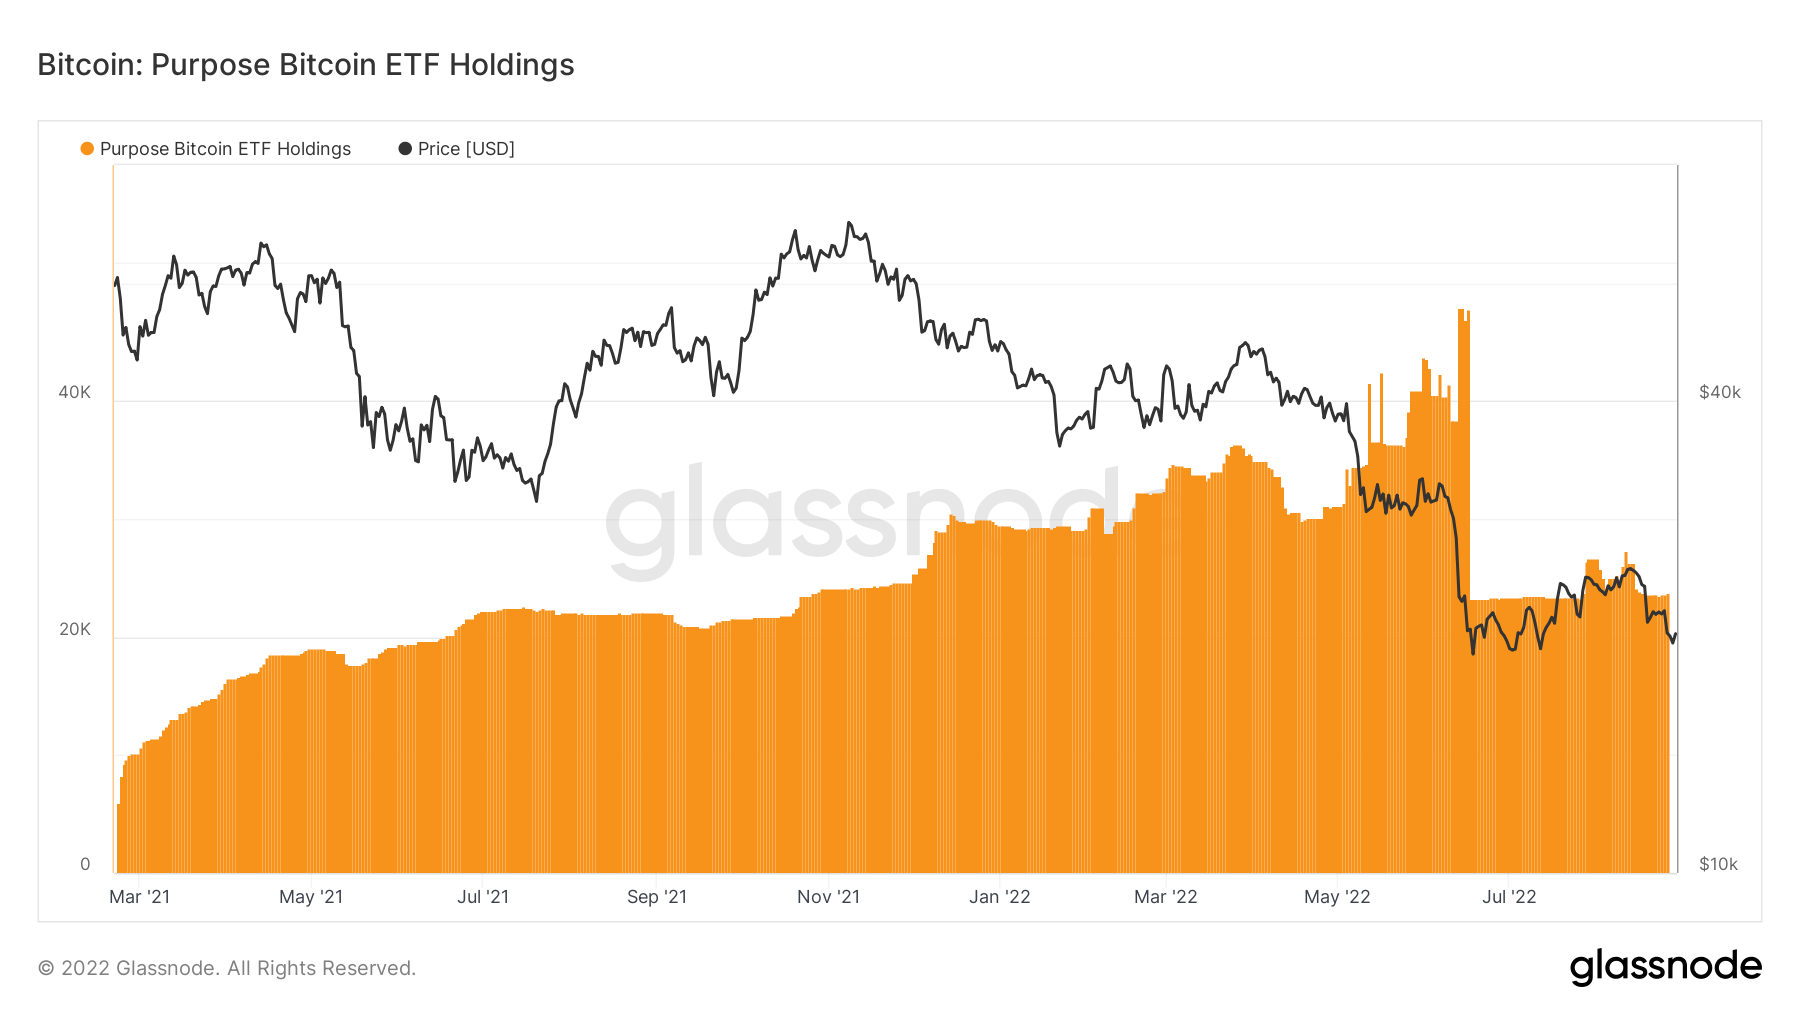Click the glassnode logo in the bottom right
The height and width of the screenshot is (1013, 1800).
pos(1665,967)
